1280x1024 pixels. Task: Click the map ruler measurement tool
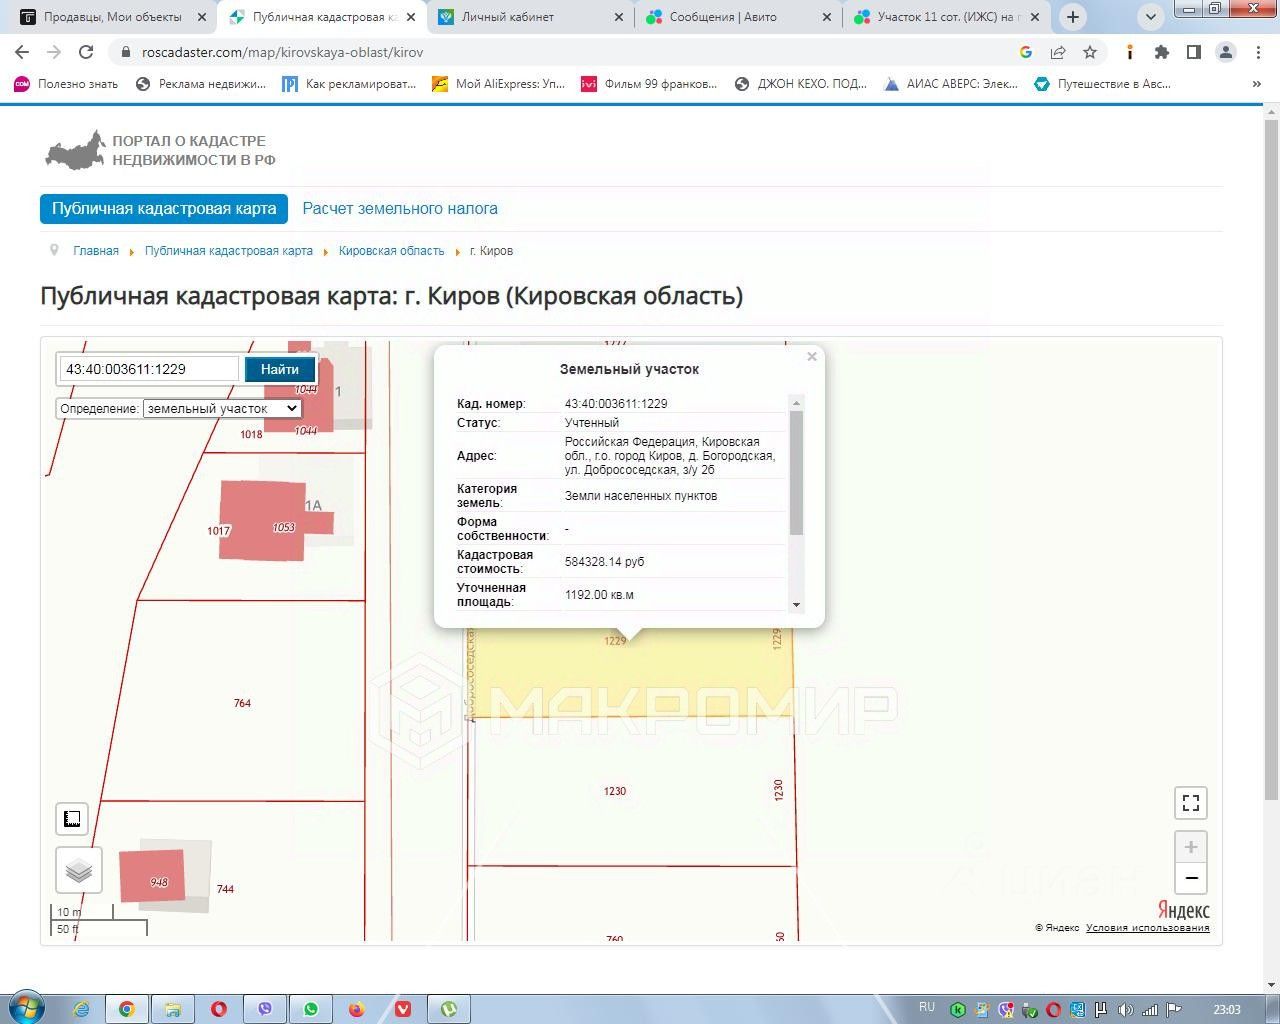72,819
